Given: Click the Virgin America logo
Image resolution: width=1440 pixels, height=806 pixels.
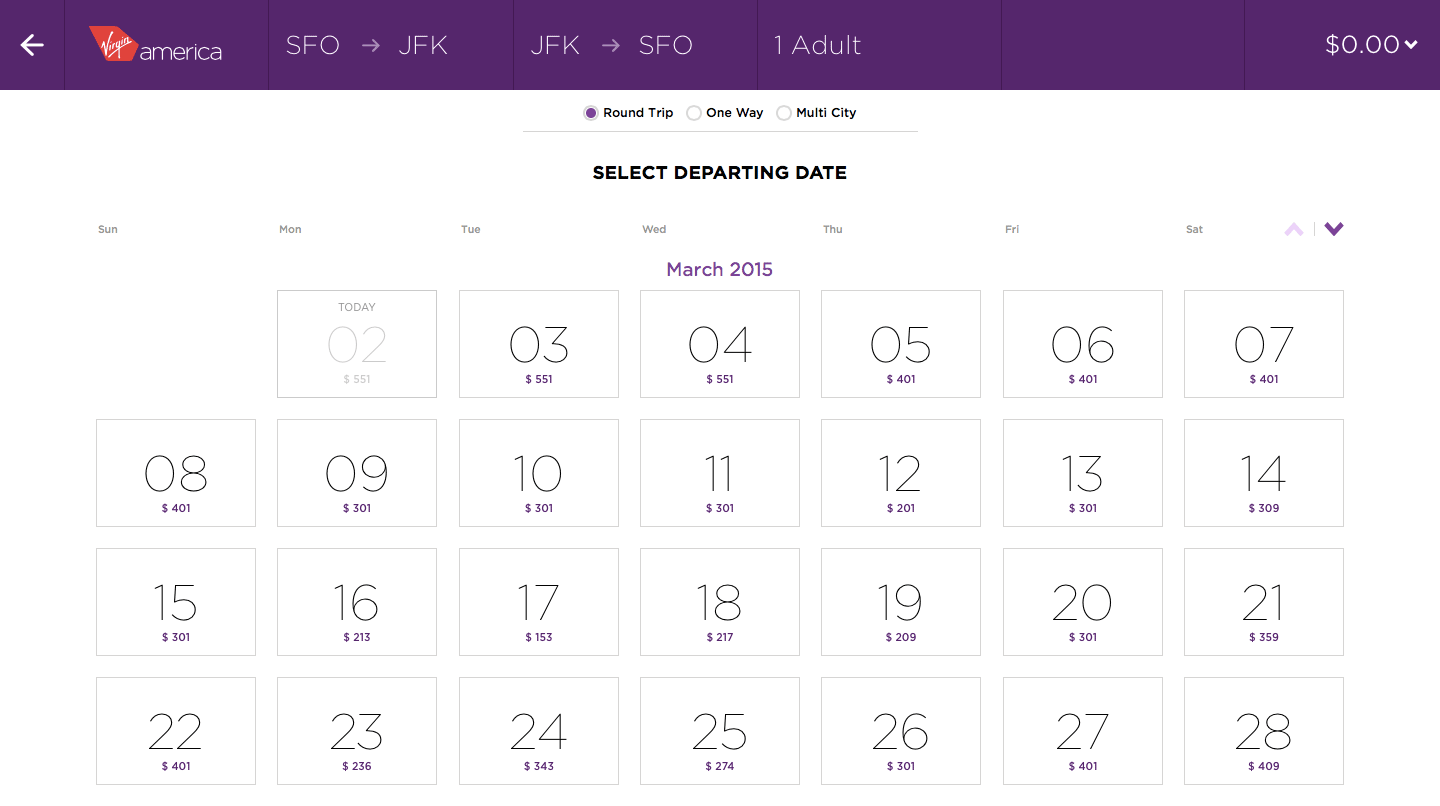Looking at the screenshot, I should (156, 45).
